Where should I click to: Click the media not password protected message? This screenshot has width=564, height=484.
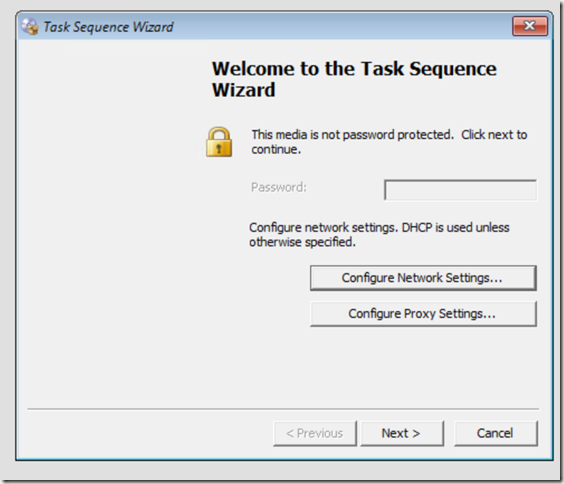click(389, 142)
